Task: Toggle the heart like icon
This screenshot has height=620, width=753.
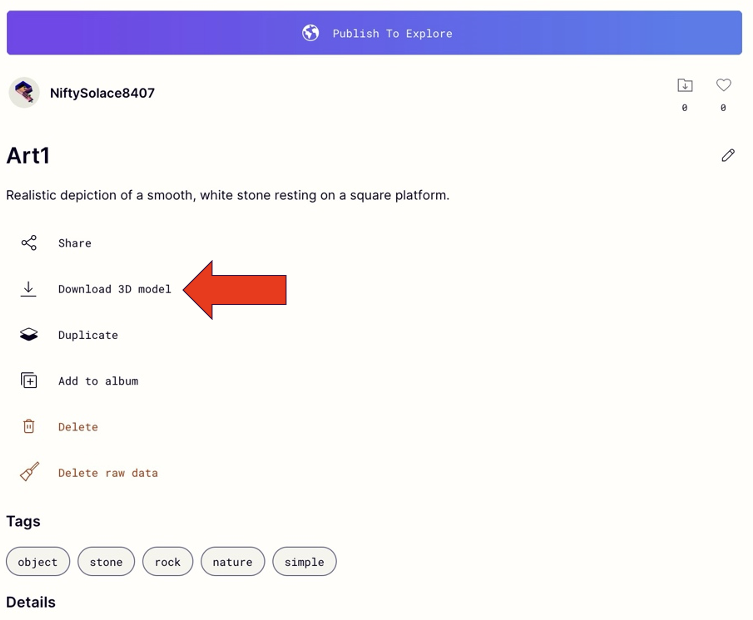Action: [x=723, y=86]
